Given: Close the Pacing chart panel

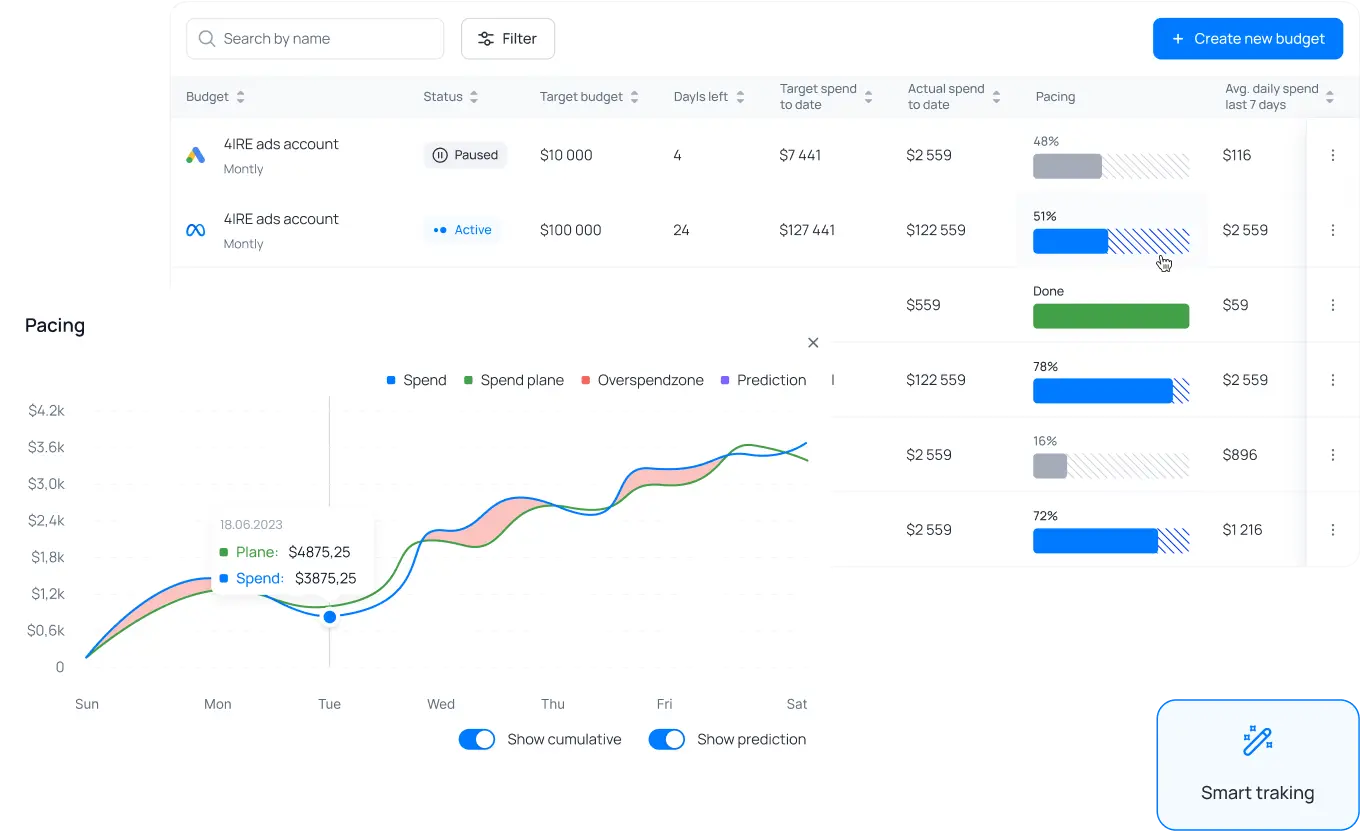Looking at the screenshot, I should (x=813, y=343).
